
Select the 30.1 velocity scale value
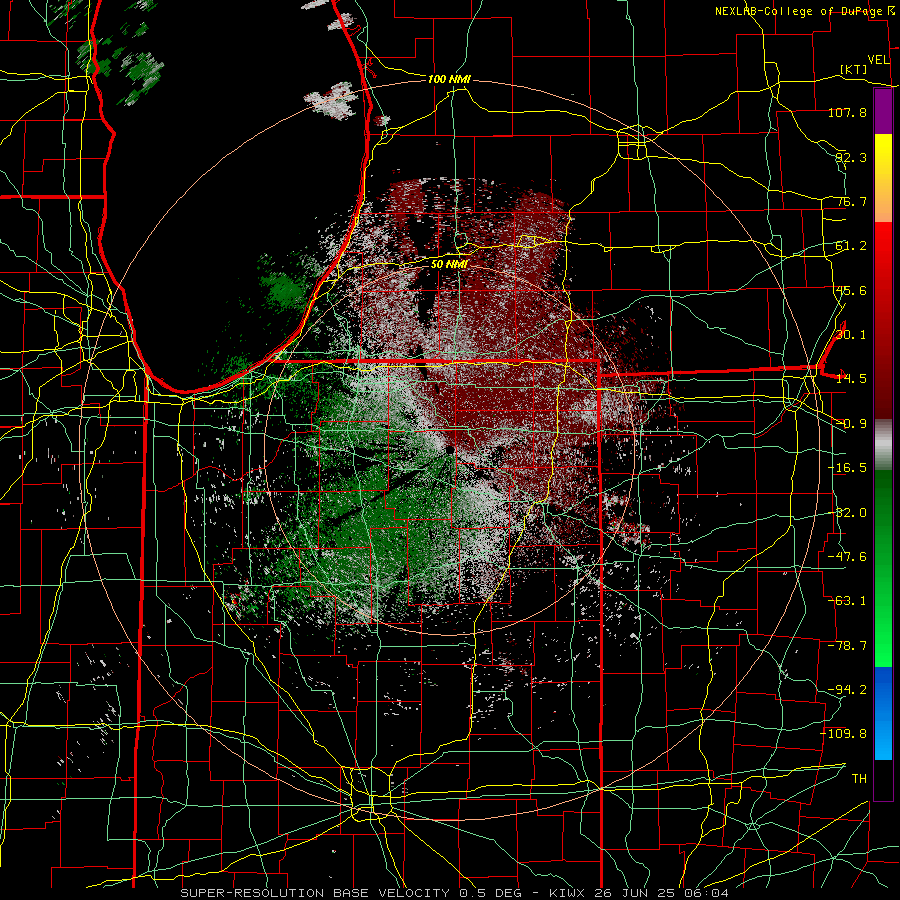(x=851, y=335)
